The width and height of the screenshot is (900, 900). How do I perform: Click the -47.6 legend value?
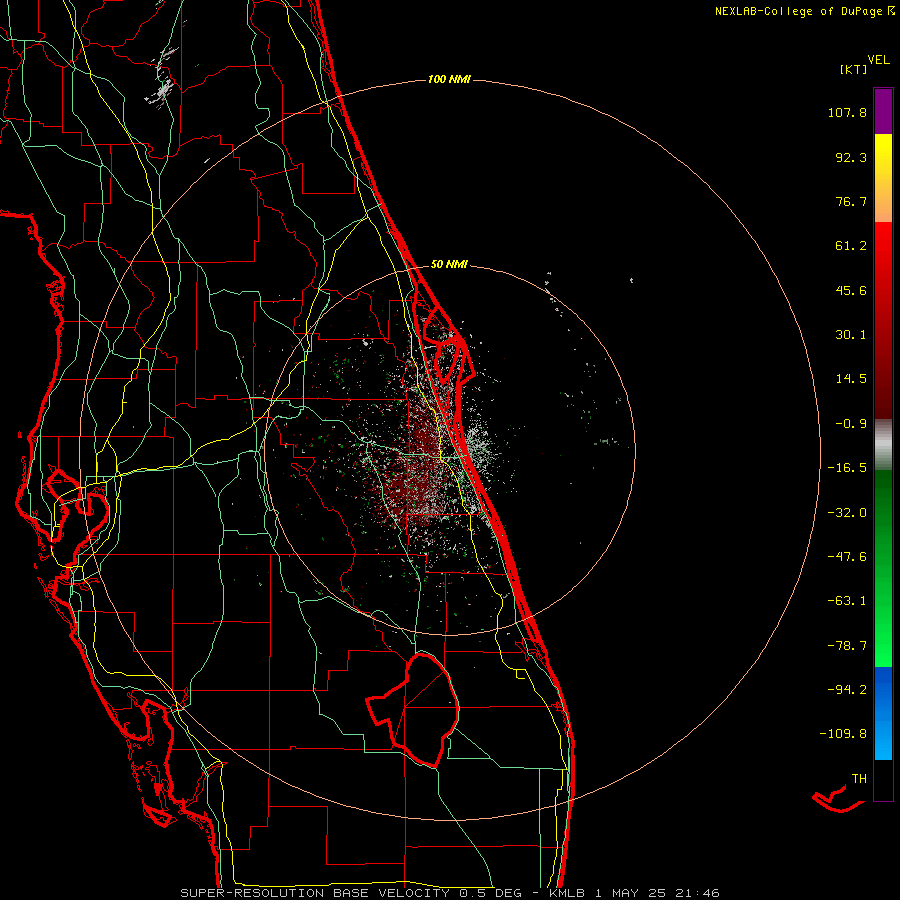click(x=847, y=557)
